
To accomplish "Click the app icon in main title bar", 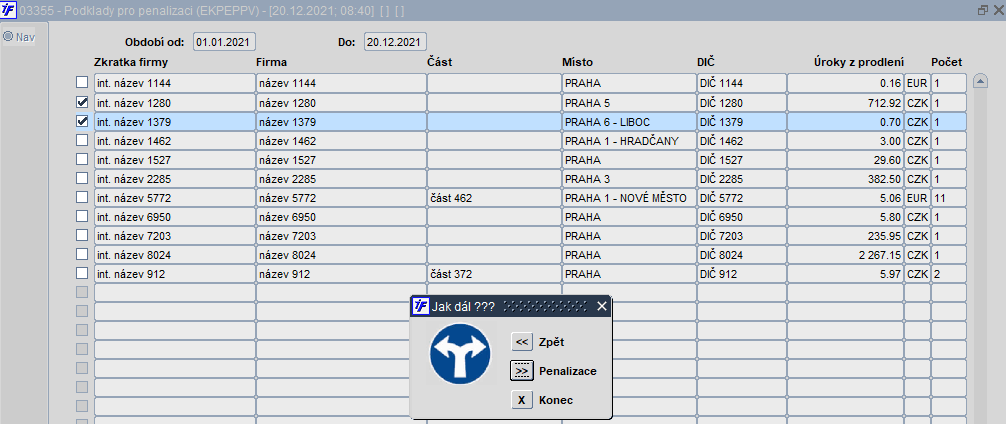I will [9, 9].
